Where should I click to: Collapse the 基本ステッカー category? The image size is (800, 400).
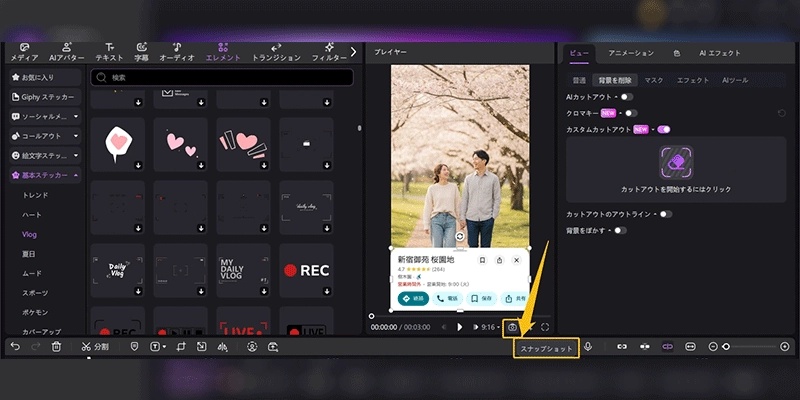45,175
